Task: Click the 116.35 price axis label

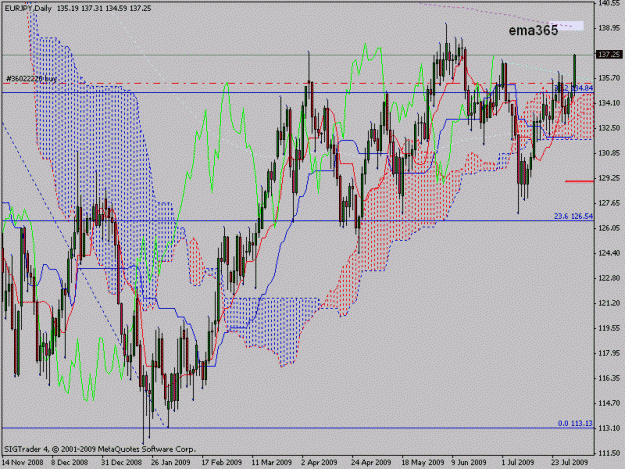Action: (609, 378)
